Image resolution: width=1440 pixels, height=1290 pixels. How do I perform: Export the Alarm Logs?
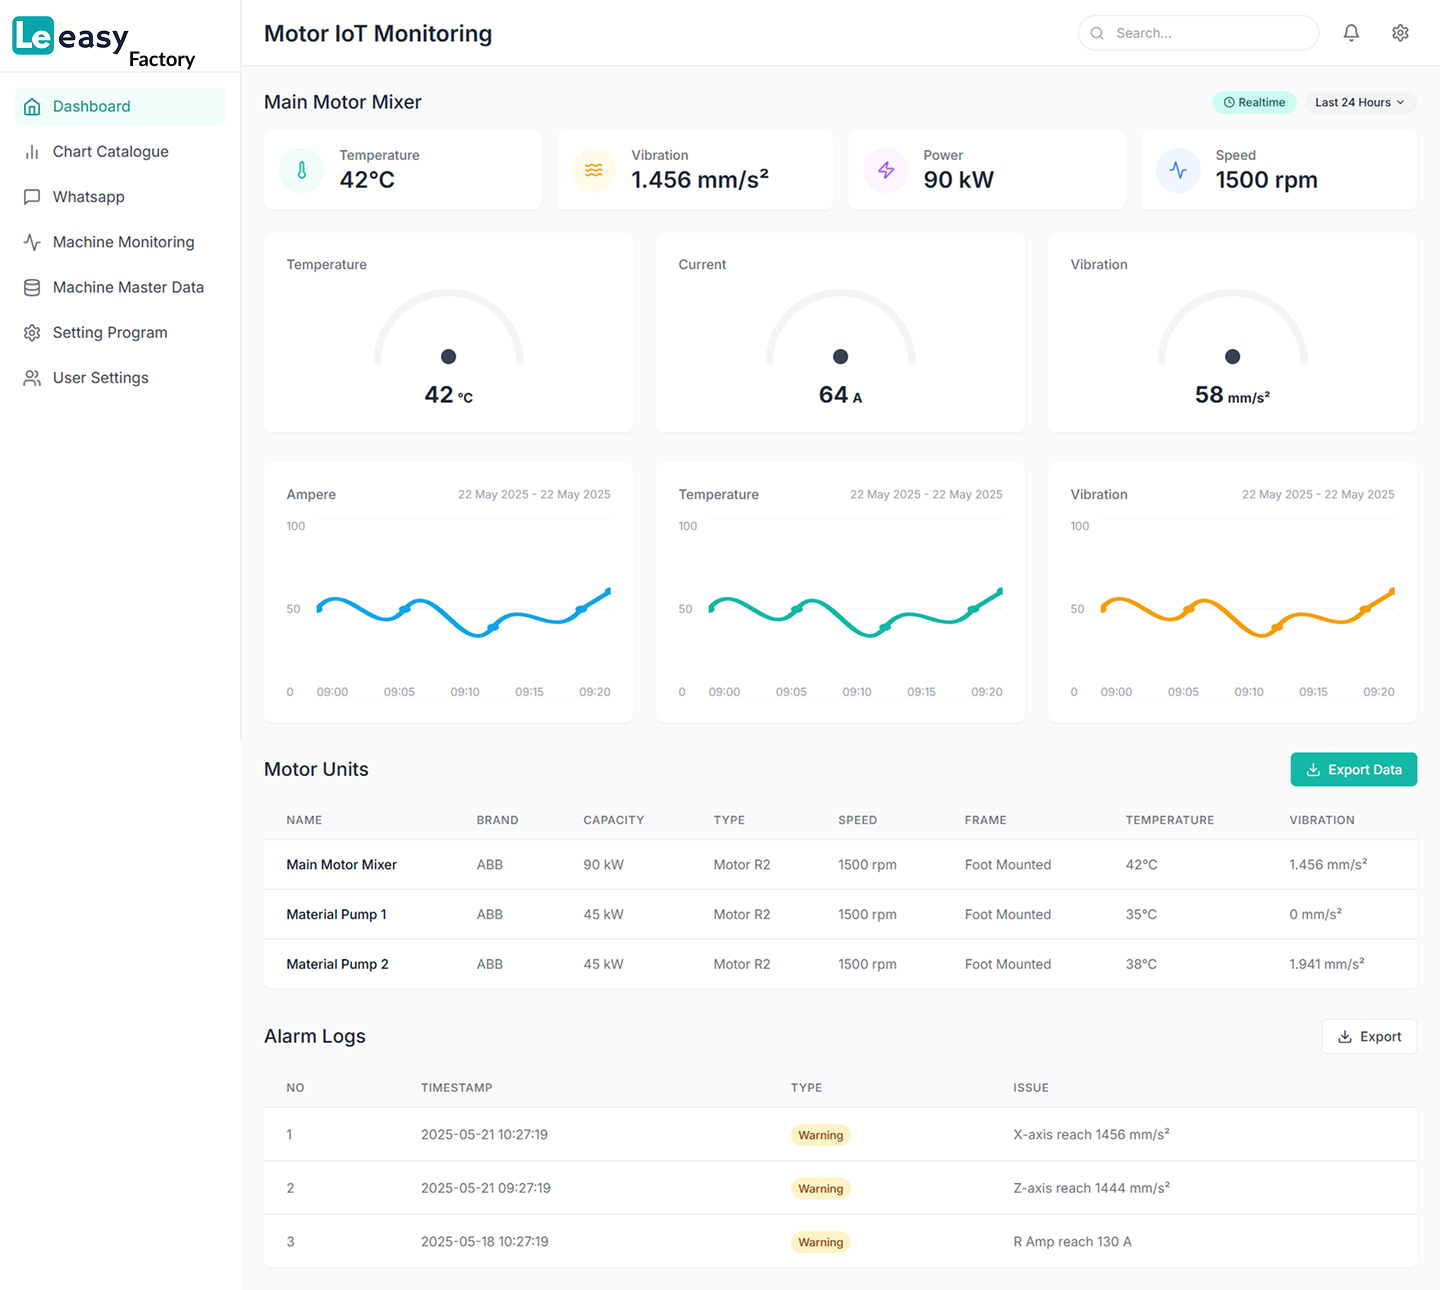pos(1368,1036)
